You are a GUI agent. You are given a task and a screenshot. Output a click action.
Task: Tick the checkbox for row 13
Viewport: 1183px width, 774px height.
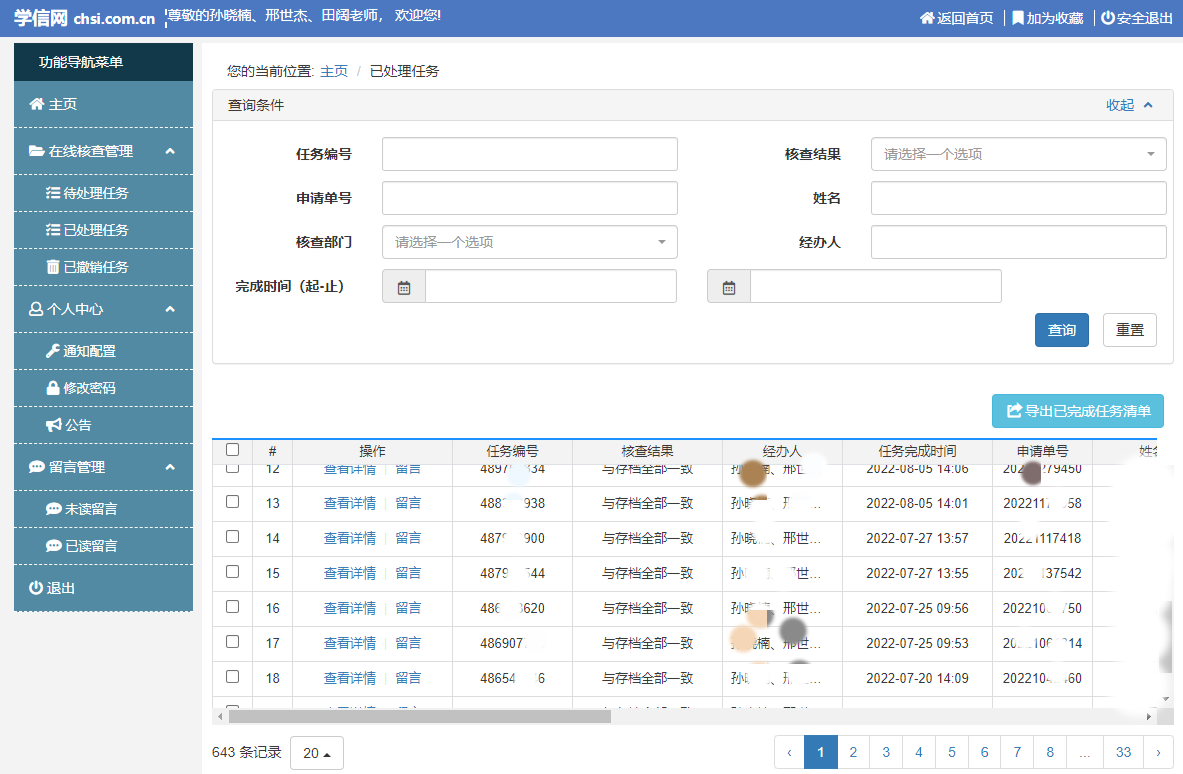coord(232,502)
